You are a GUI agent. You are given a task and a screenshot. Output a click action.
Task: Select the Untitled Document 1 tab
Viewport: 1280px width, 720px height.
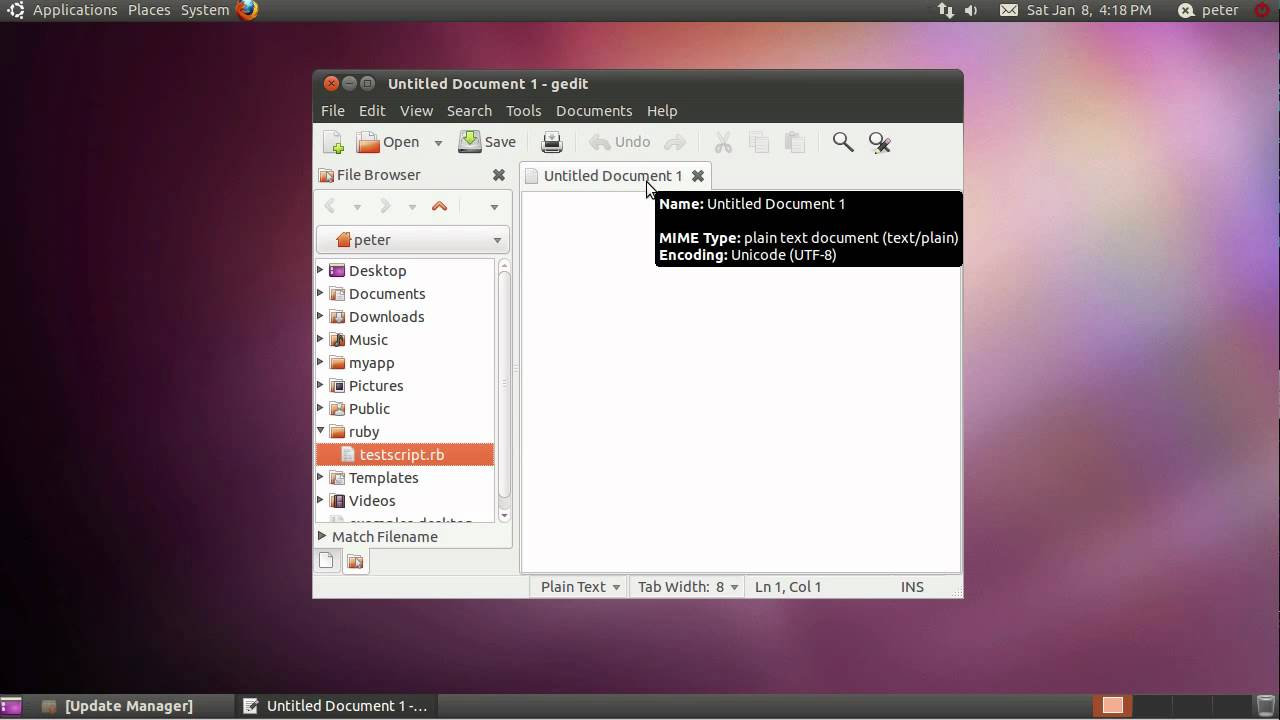[x=613, y=176]
